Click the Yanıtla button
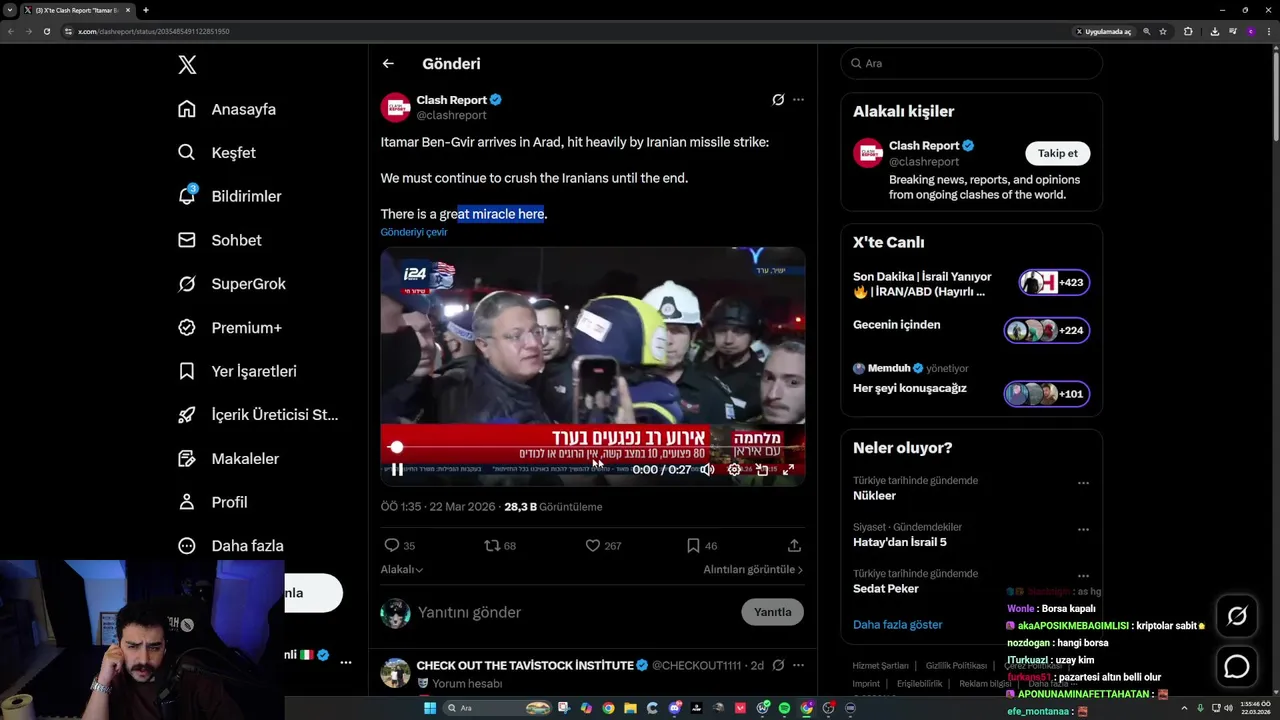Screen dimensions: 1280x720 point(772,612)
